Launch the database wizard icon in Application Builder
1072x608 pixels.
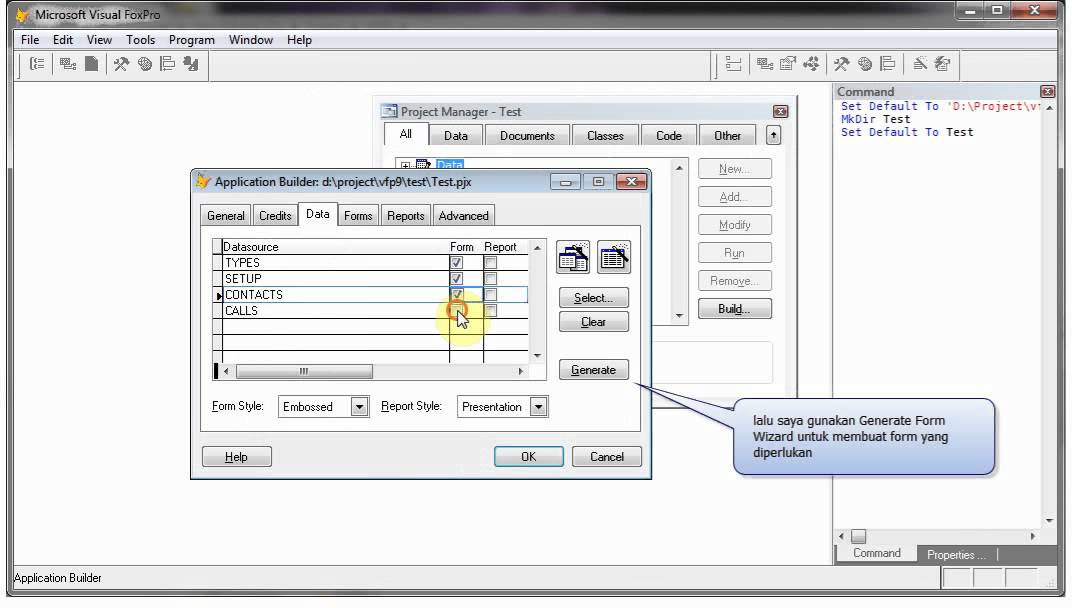point(573,257)
